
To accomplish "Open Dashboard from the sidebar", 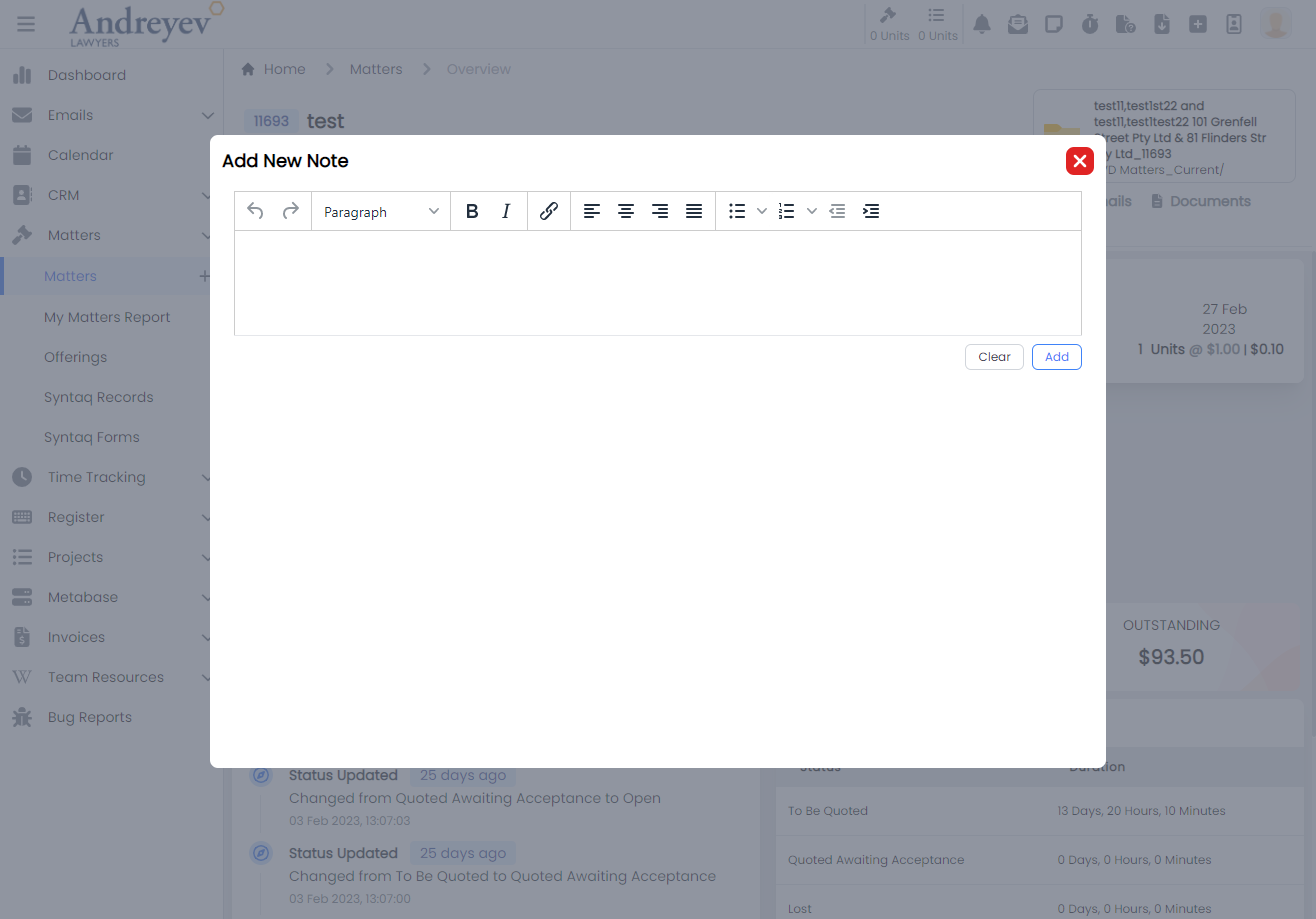I will coord(86,75).
